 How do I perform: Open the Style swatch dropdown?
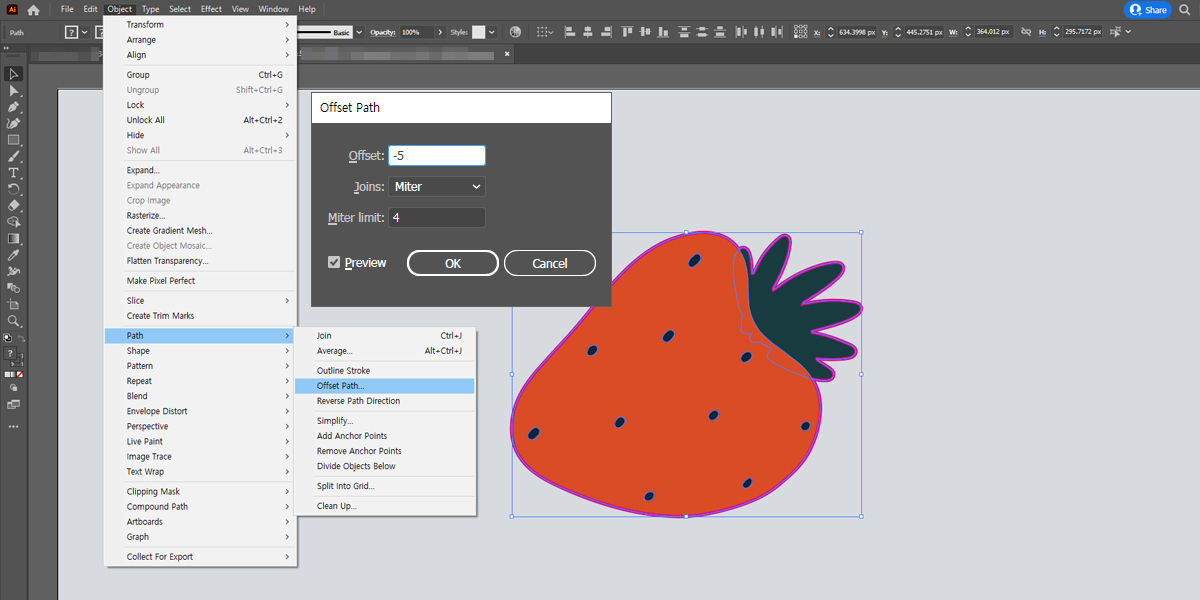click(x=491, y=32)
